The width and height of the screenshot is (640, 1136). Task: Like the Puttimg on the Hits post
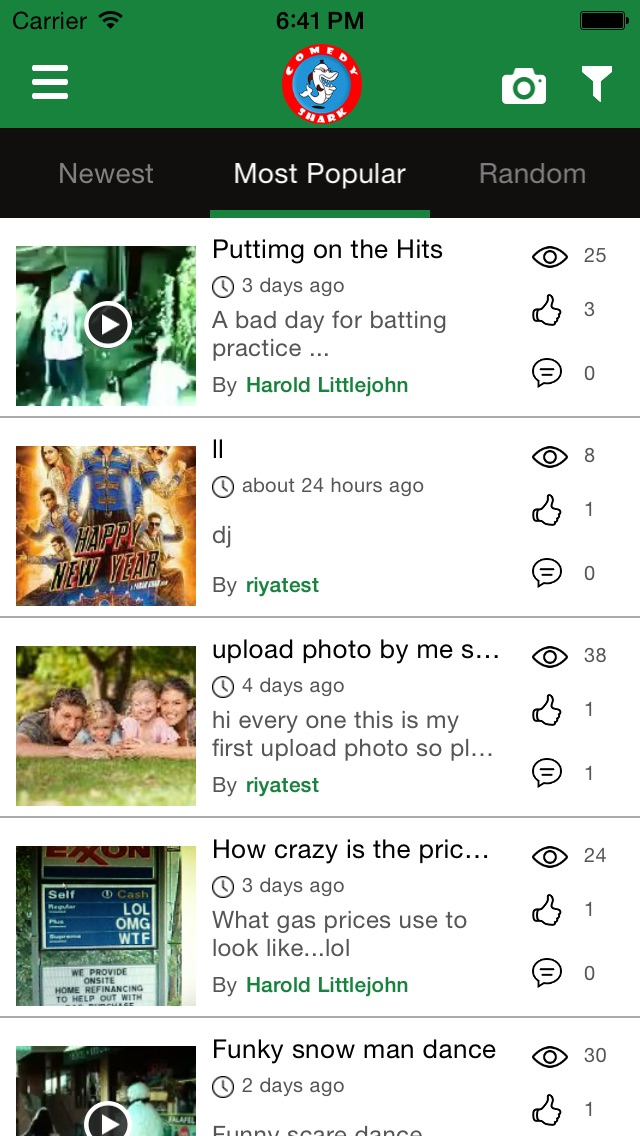(547, 311)
